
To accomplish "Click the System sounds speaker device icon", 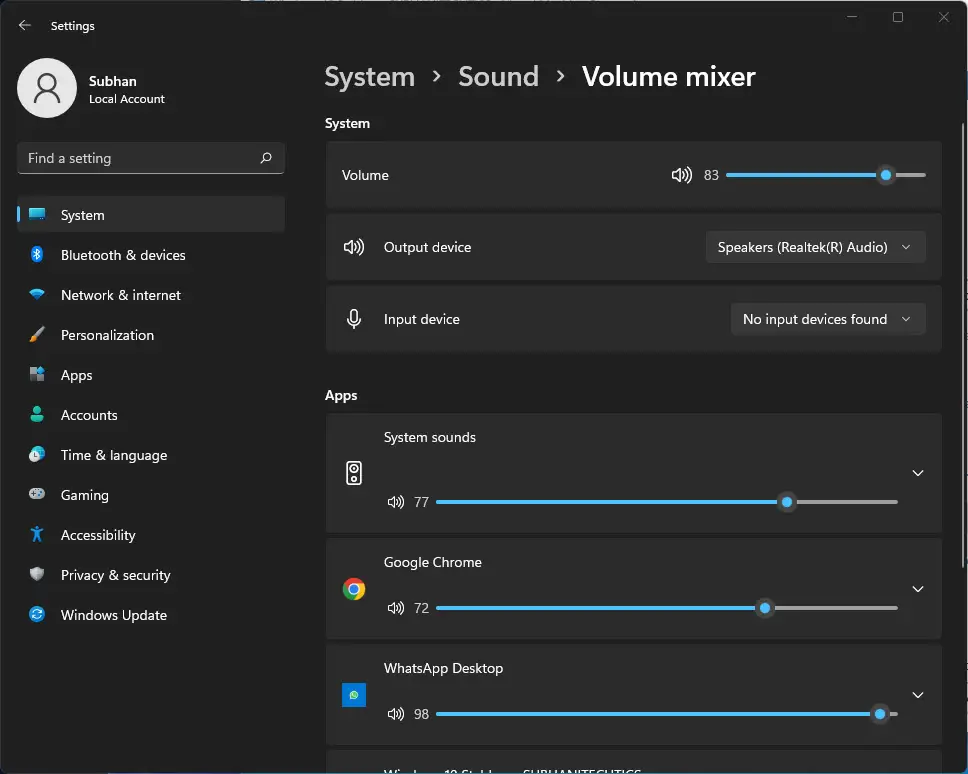I will [x=354, y=473].
